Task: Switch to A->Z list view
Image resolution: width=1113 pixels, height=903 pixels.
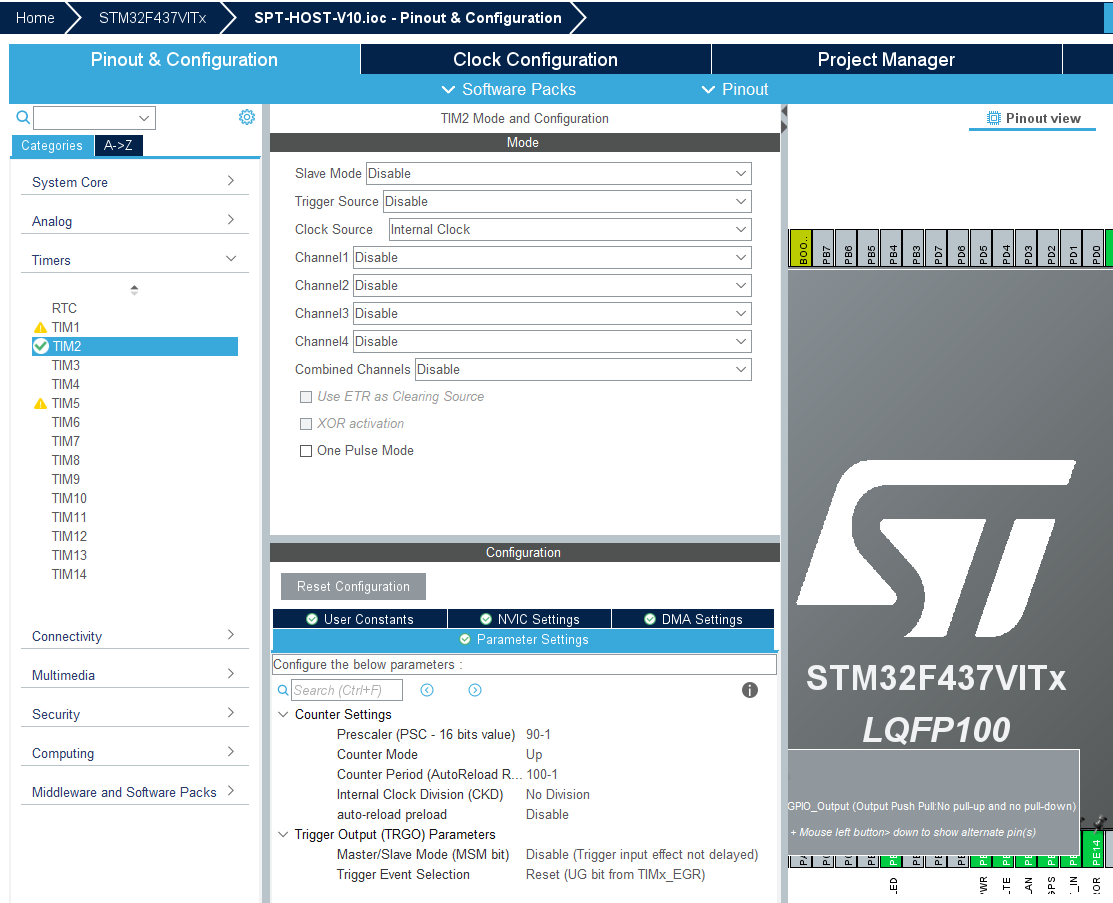Action: point(119,146)
